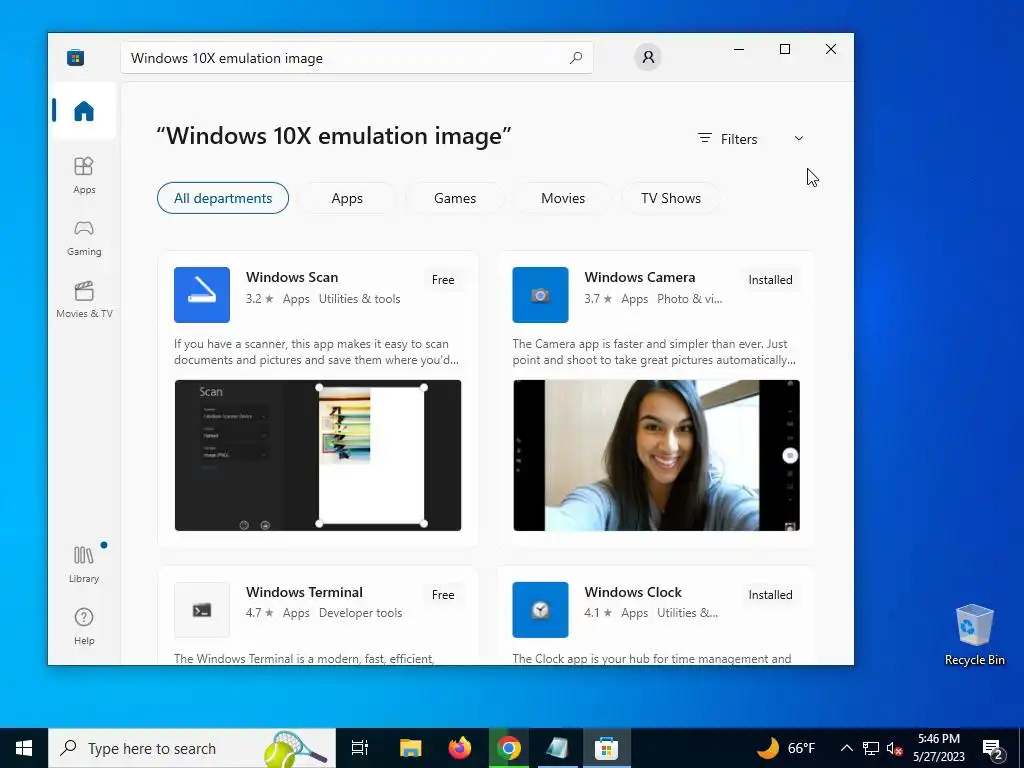Image resolution: width=1024 pixels, height=768 pixels.
Task: Open the Windows Clock title link
Action: click(x=633, y=592)
